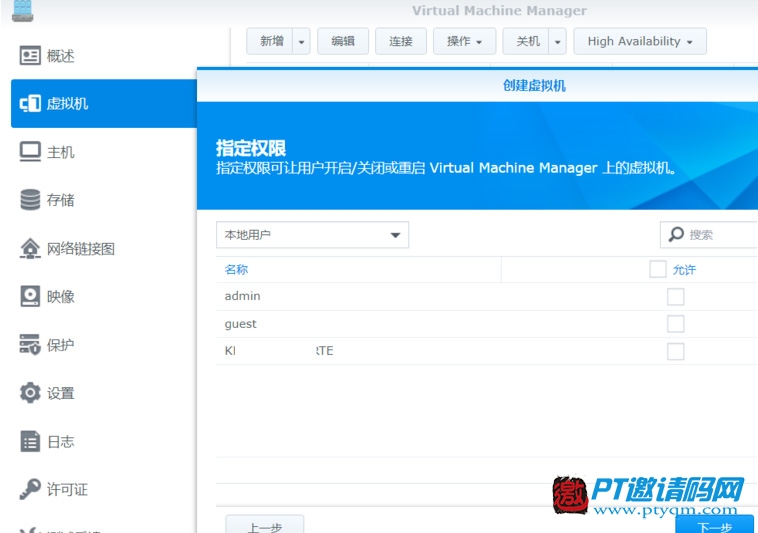The width and height of the screenshot is (758, 533).
Task: Click the 连接 connect button
Action: pos(401,42)
